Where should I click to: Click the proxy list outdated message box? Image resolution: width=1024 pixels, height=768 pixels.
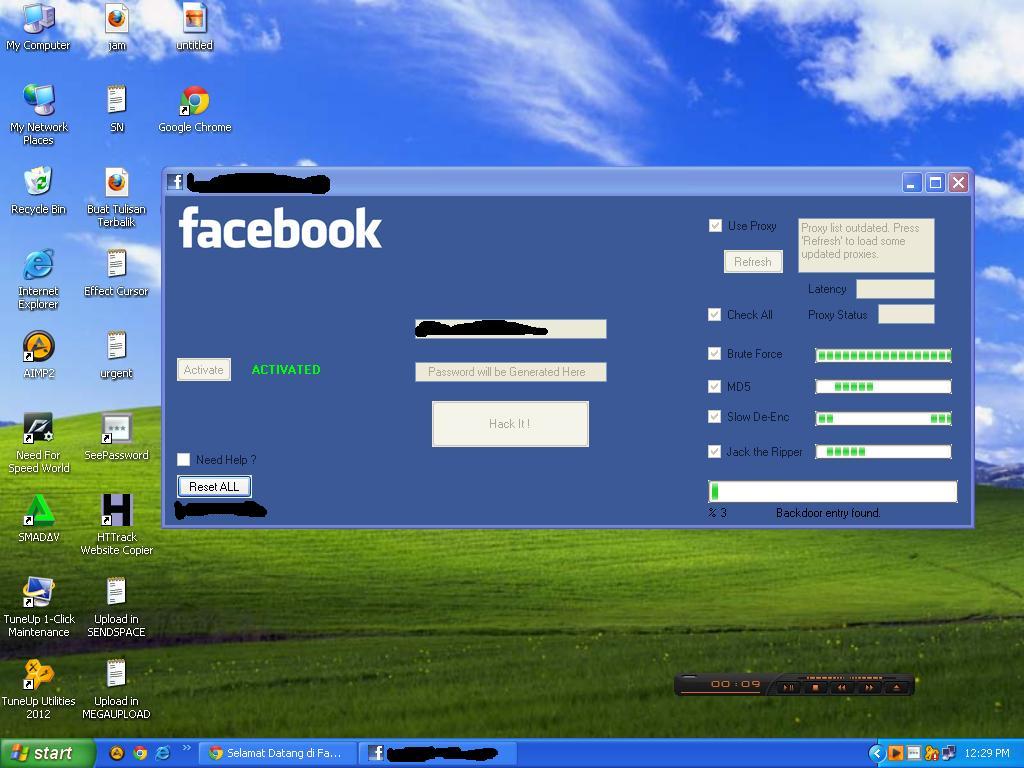(866, 245)
